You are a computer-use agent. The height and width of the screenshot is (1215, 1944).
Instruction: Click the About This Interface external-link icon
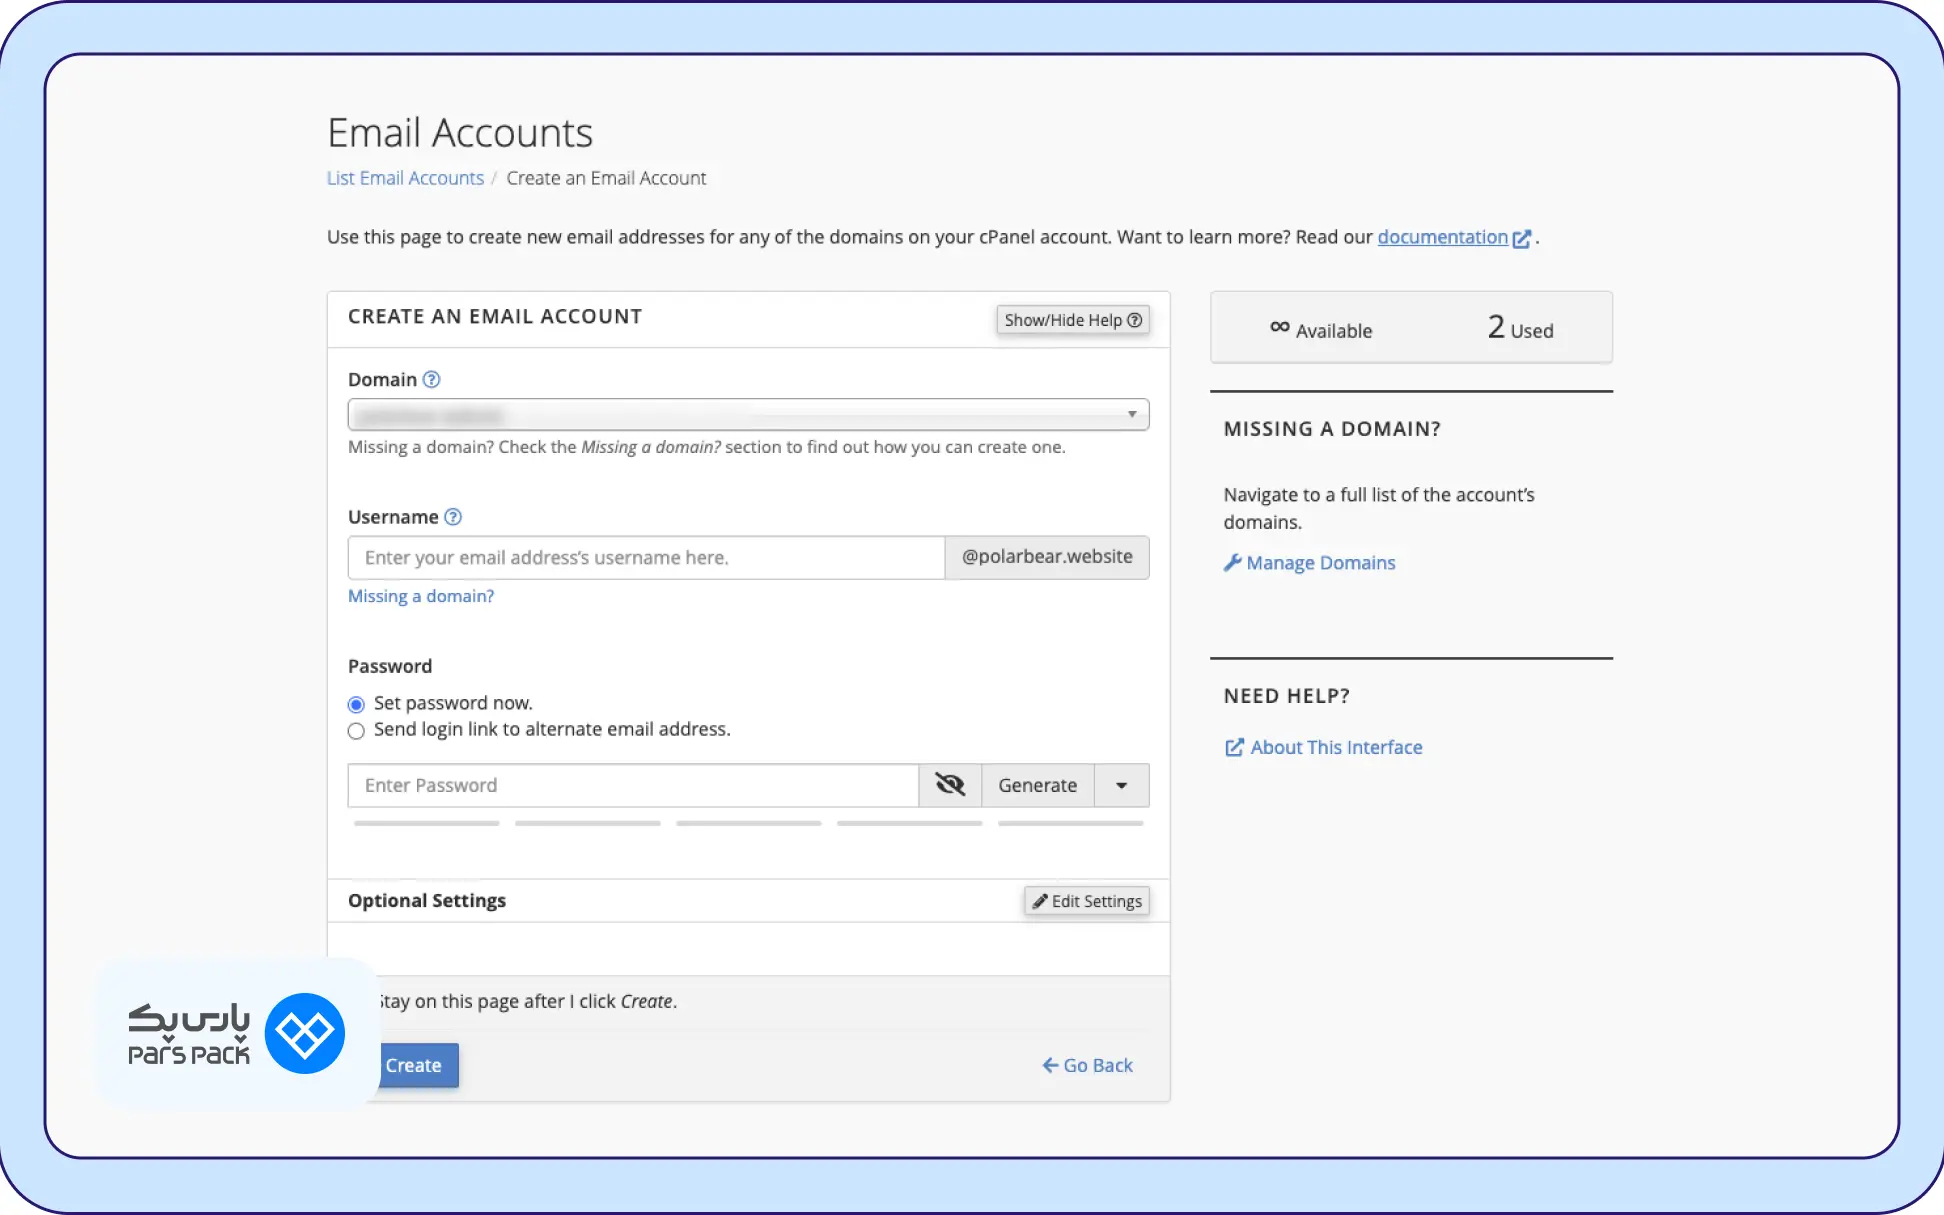[x=1234, y=747]
